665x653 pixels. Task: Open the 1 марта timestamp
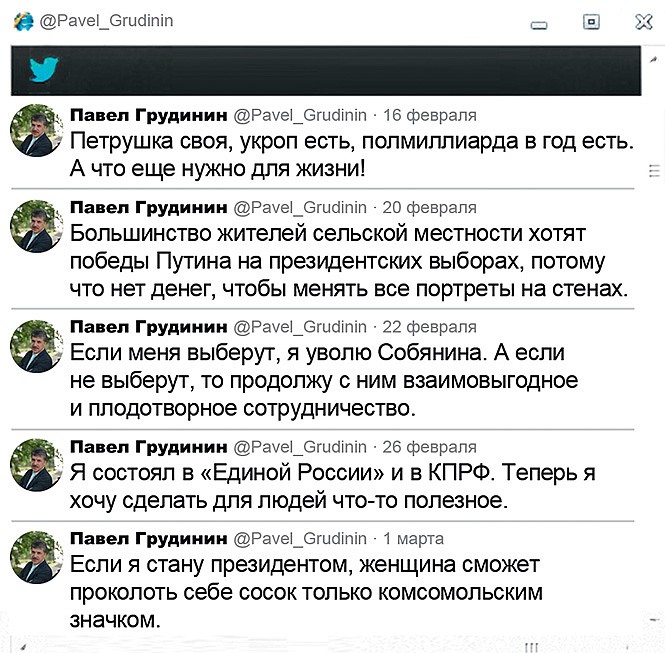[x=414, y=538]
